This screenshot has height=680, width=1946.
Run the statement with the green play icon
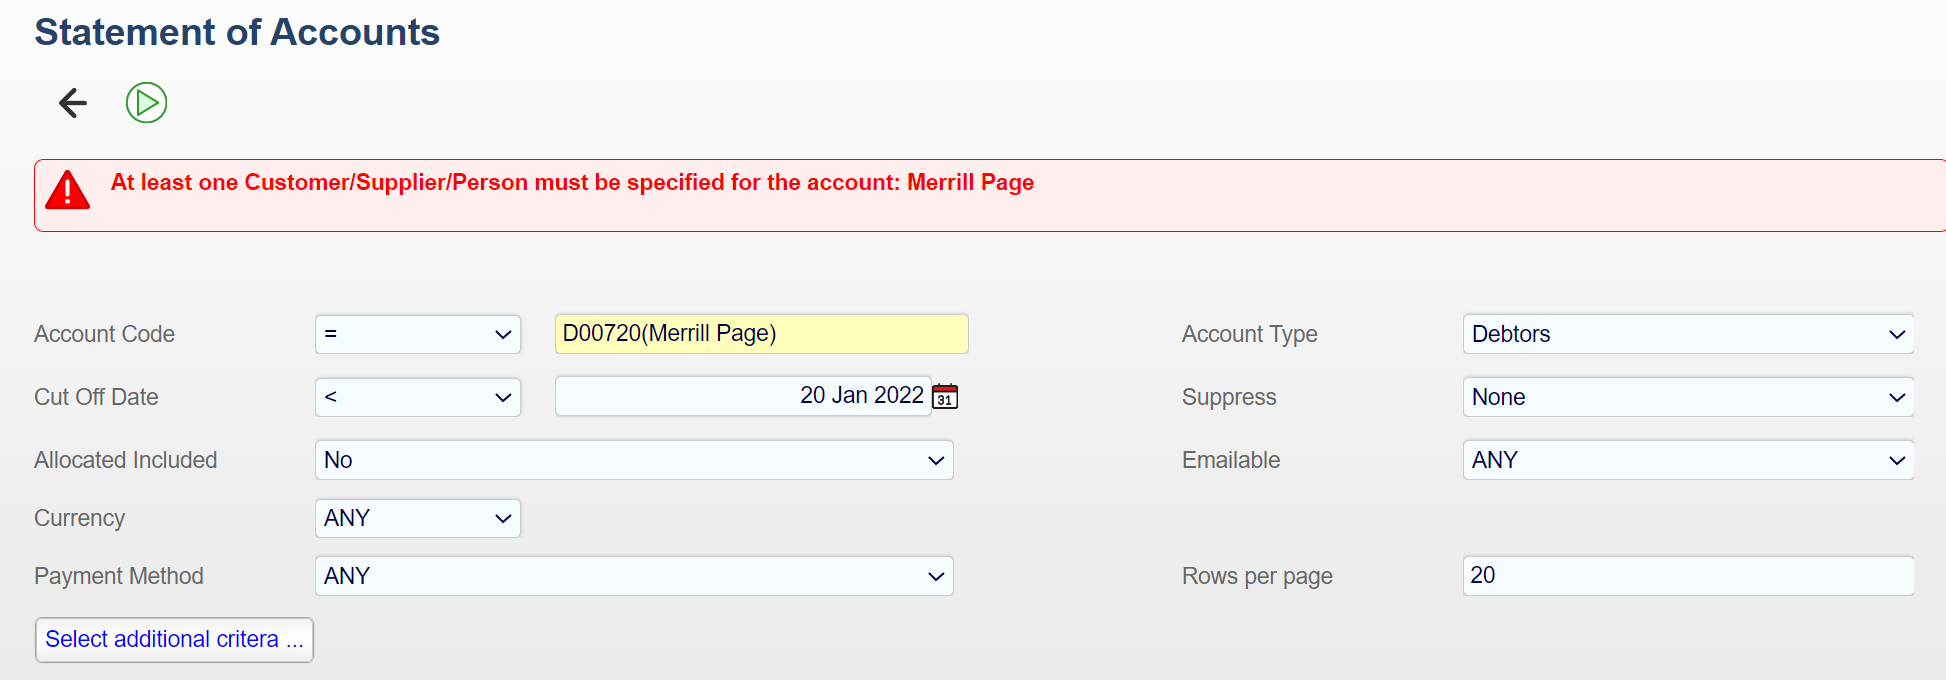tap(146, 103)
